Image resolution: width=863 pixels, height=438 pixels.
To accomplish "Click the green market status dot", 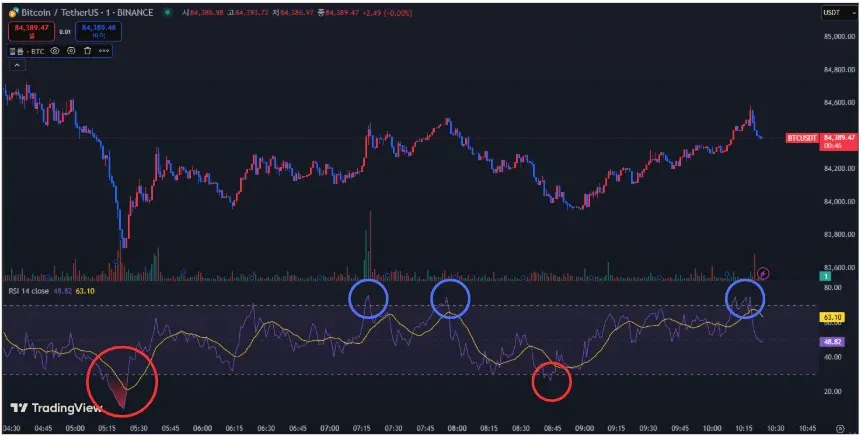I will pos(167,12).
